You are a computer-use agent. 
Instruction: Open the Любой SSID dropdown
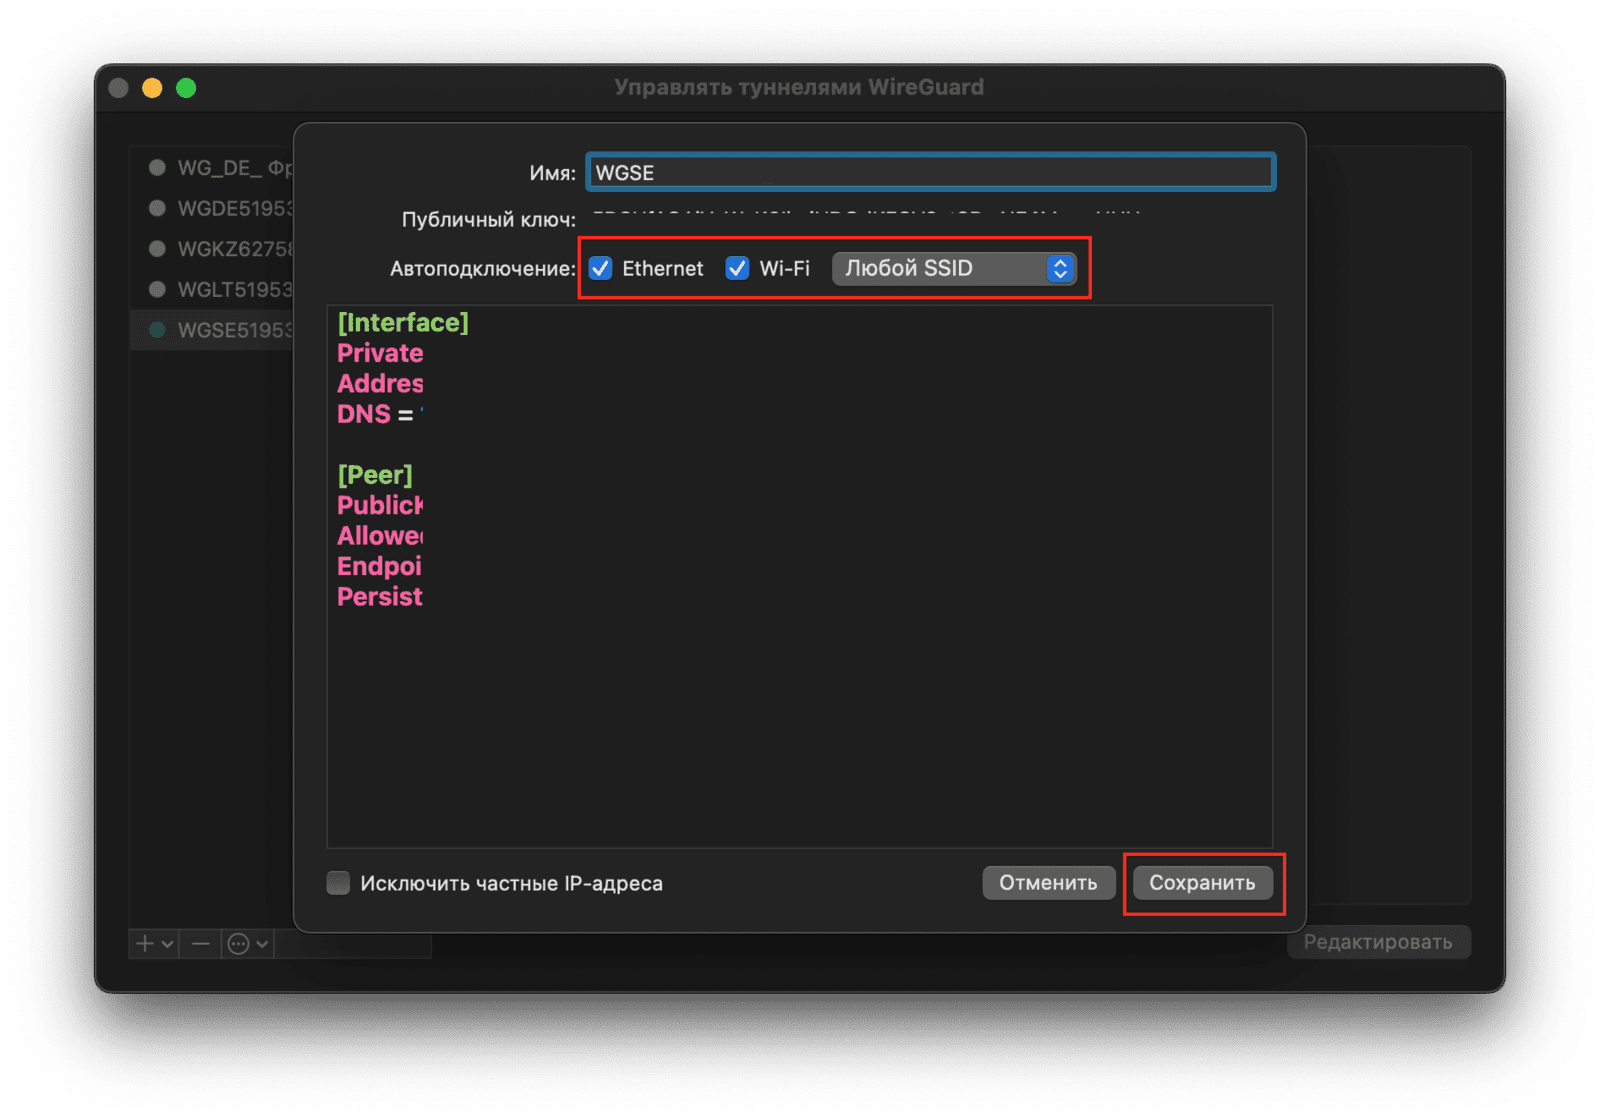click(954, 268)
